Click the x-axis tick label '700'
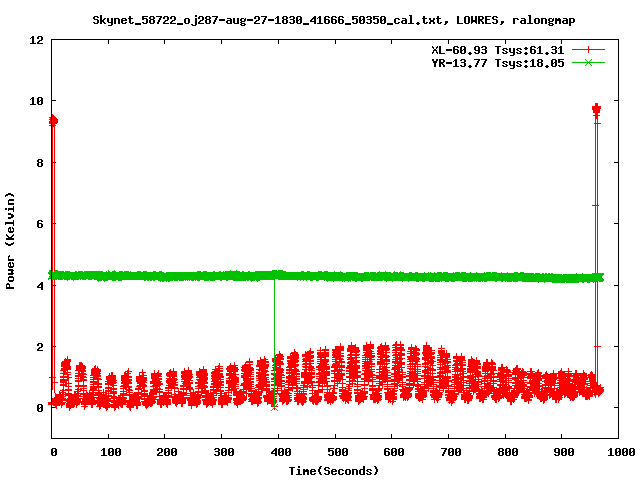 coord(450,452)
